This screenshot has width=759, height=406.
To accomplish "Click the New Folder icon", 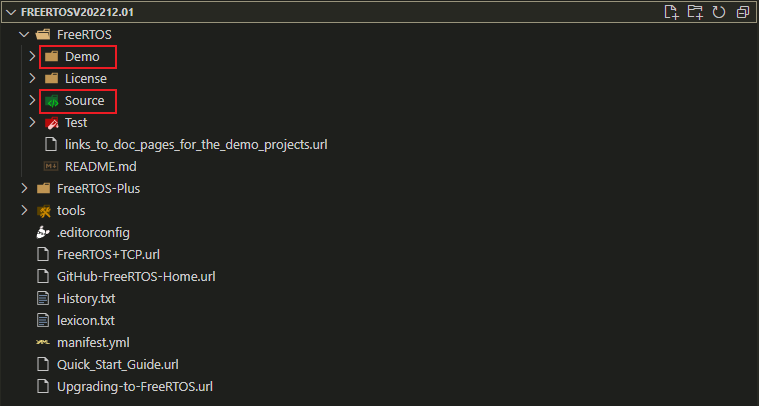I will [695, 13].
